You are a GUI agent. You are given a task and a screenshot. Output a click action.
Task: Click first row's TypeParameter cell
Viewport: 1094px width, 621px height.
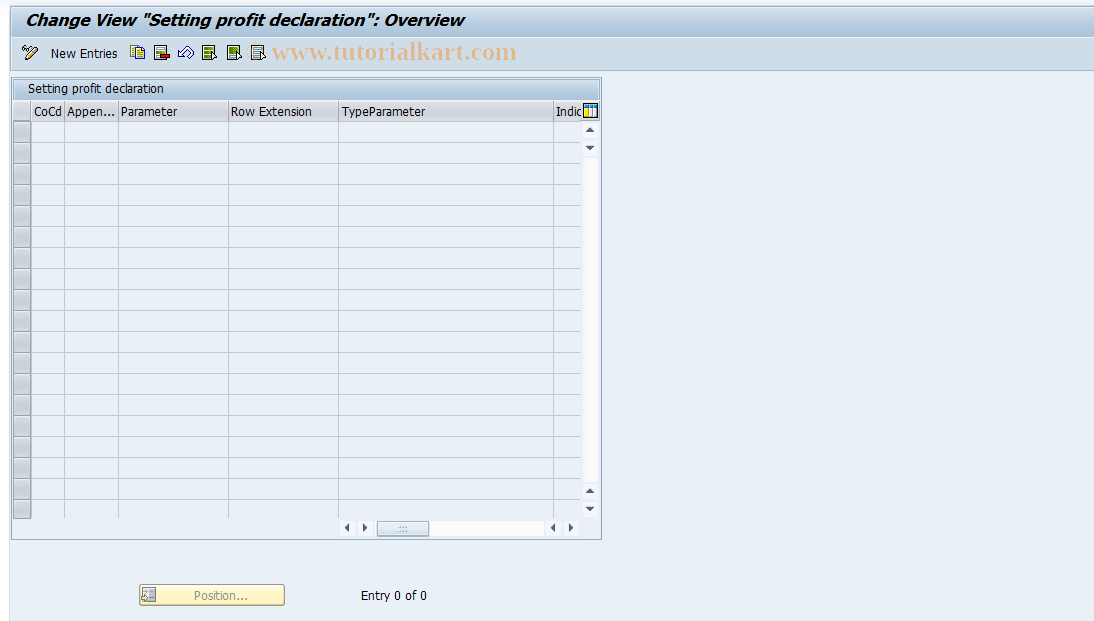point(446,133)
